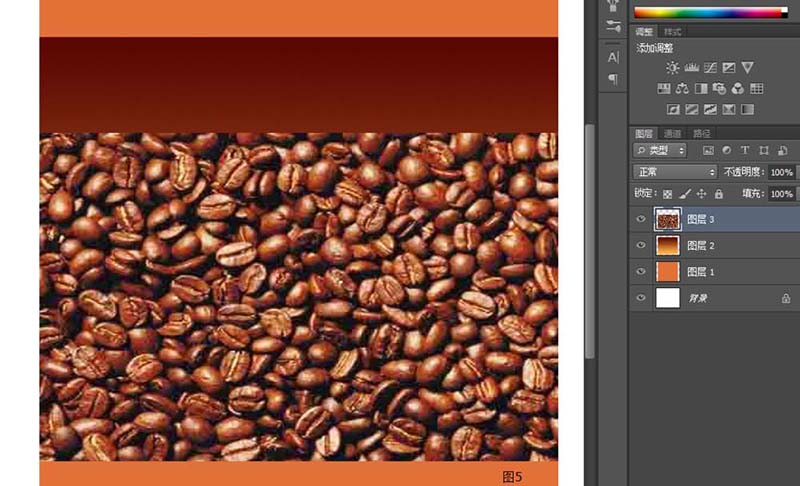Open the 类型 layer filter dropdown

tap(660, 150)
